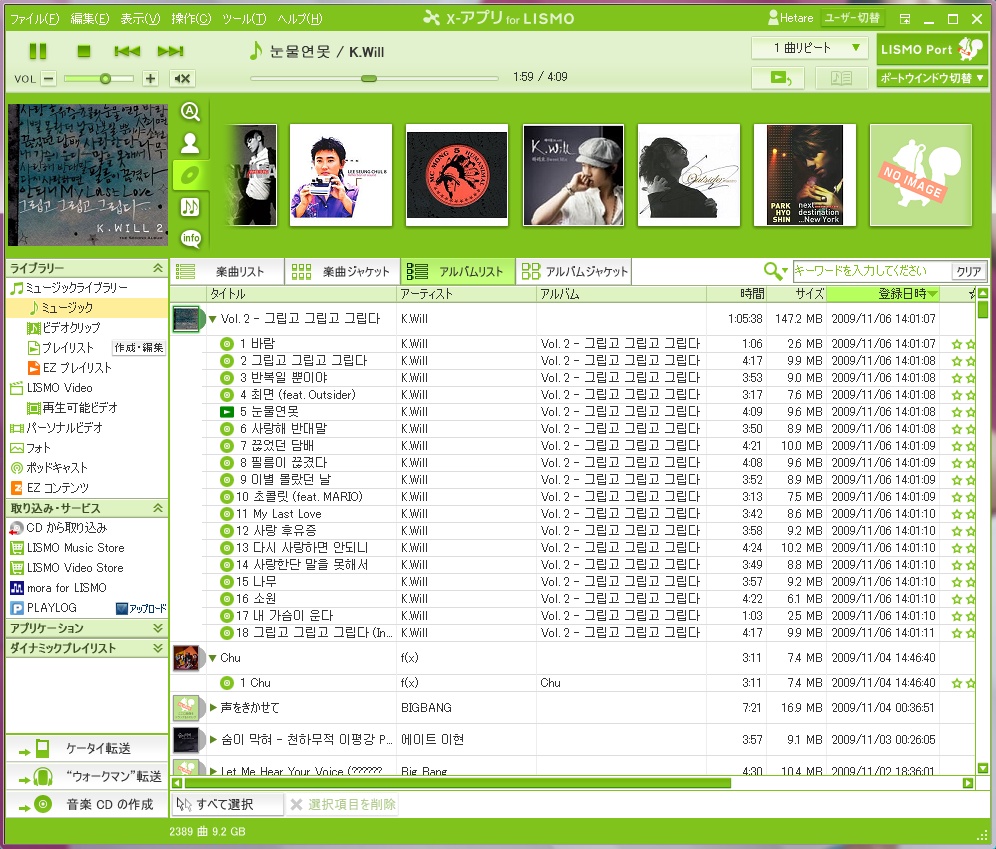Select the K.Will album cover thumbnail
This screenshot has width=996, height=849.
(573, 175)
